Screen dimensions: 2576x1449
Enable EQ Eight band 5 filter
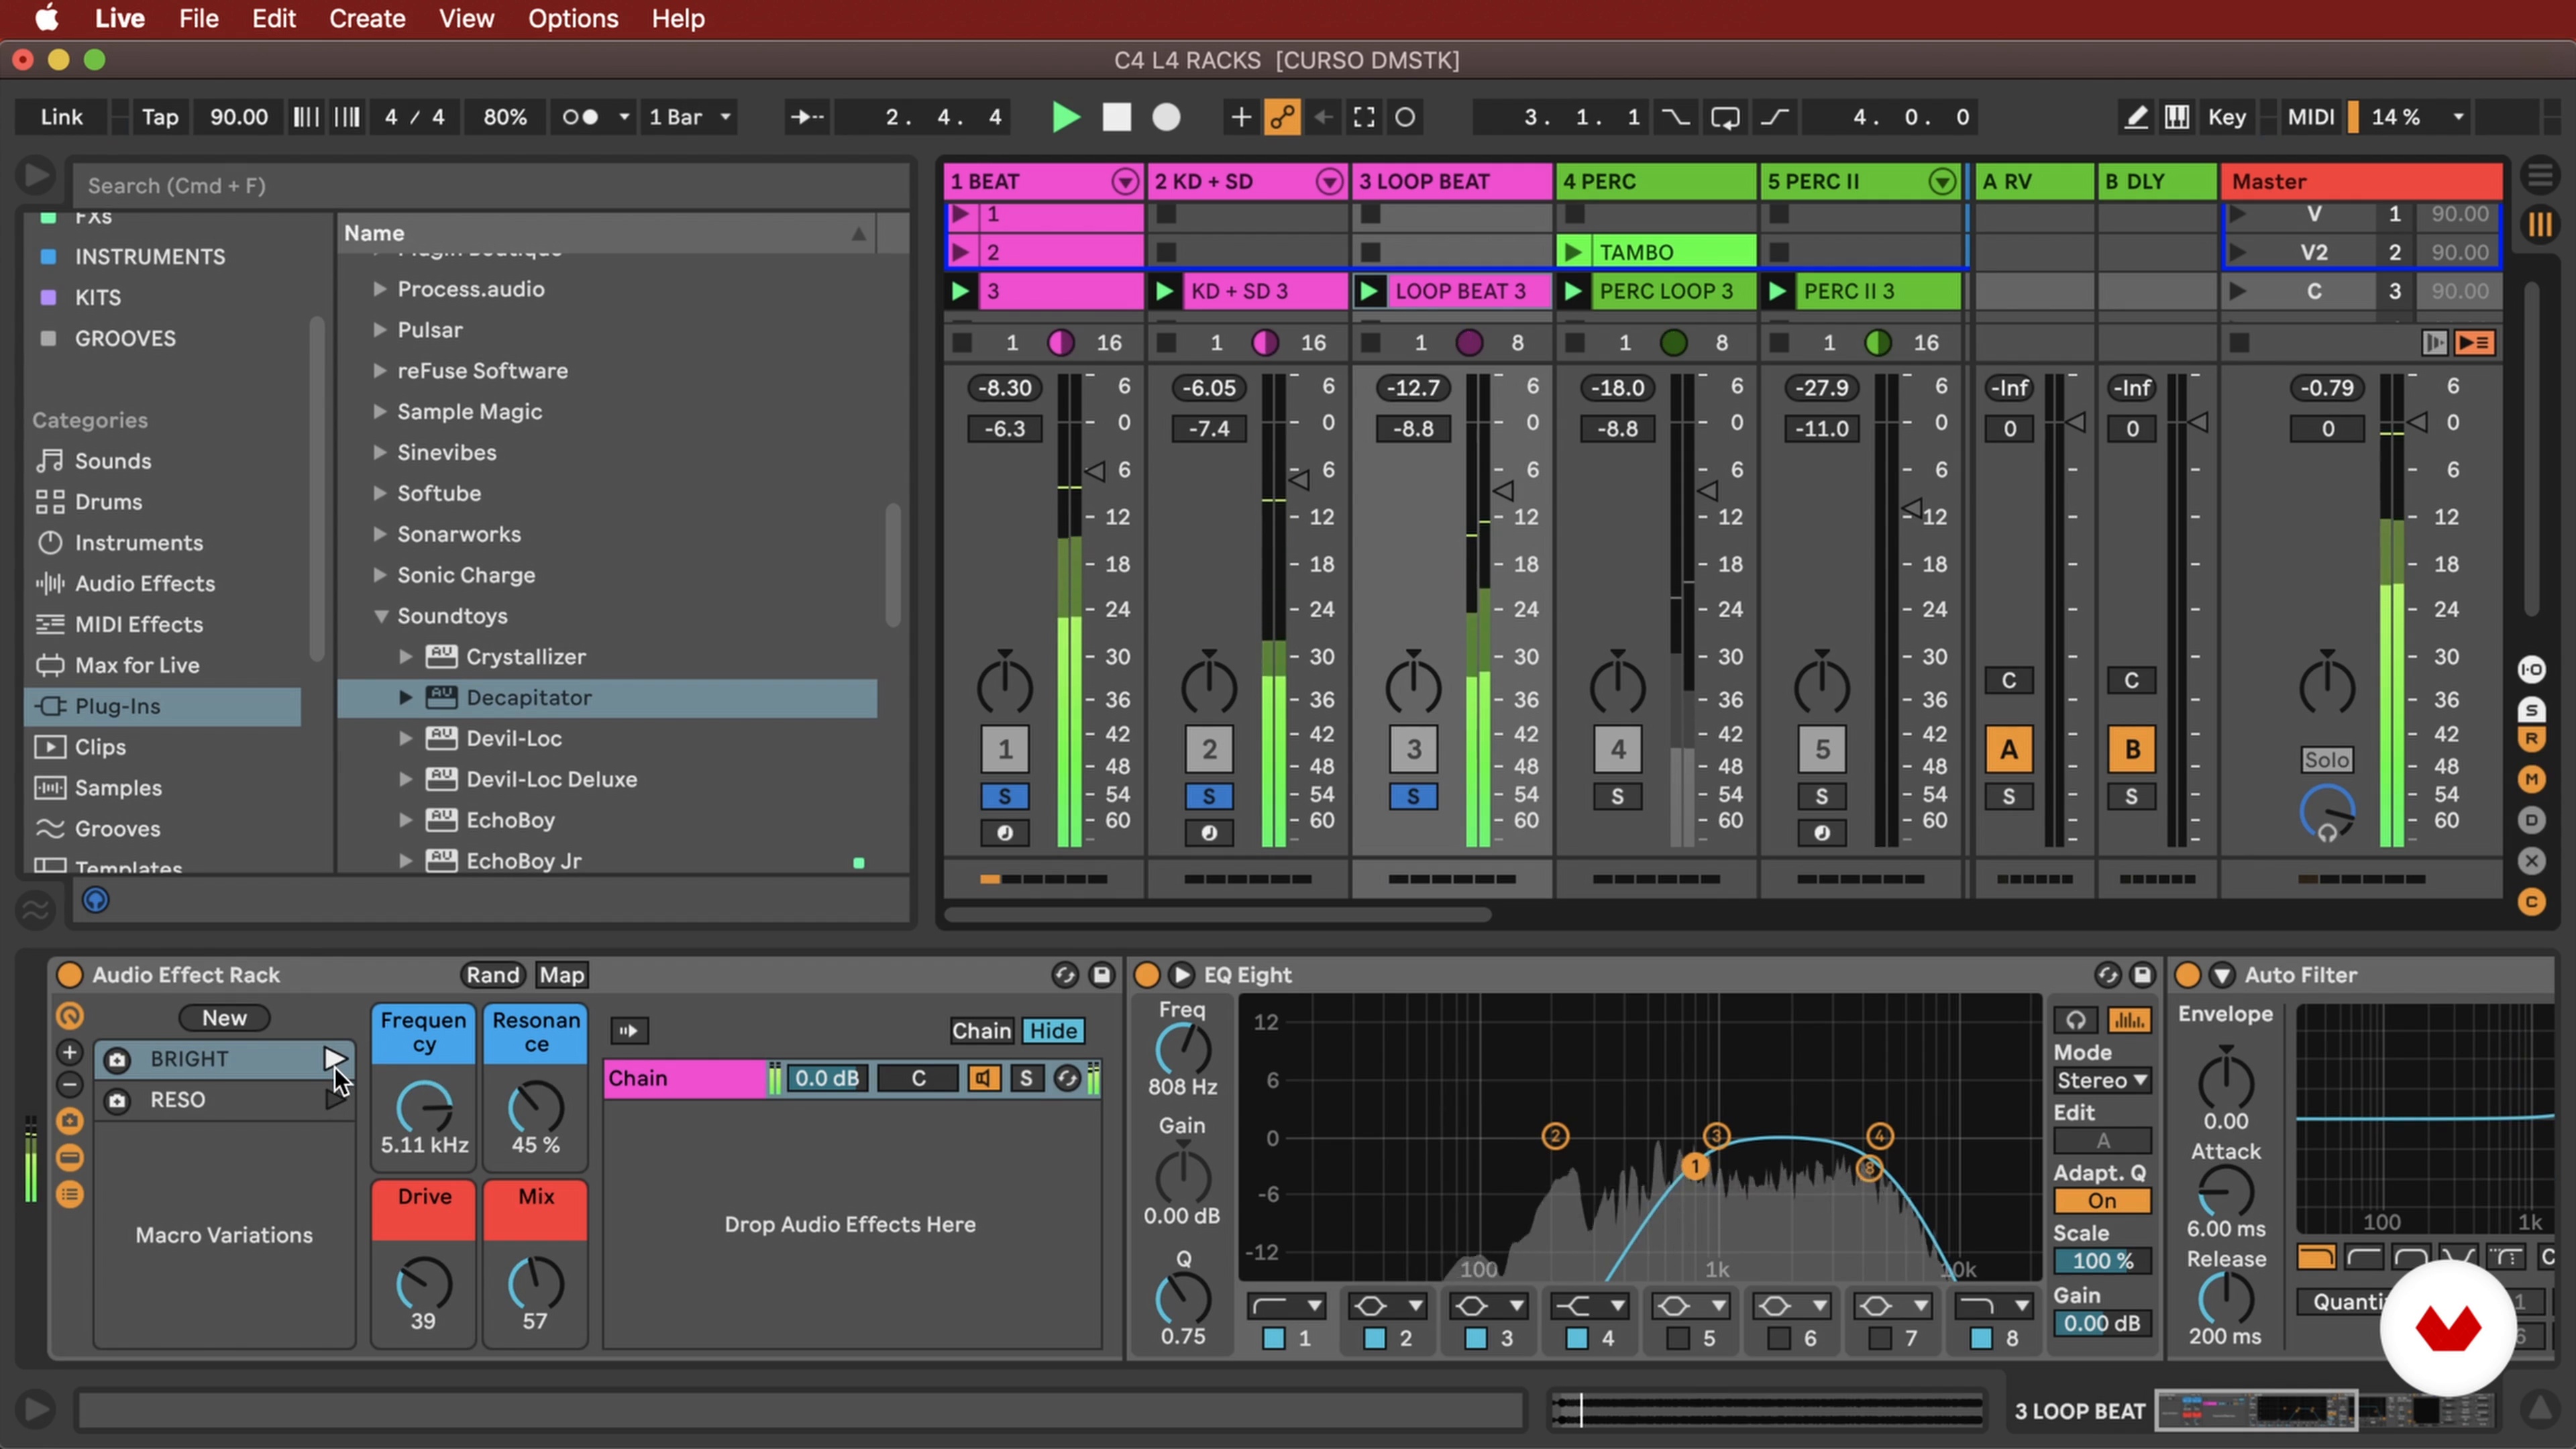tap(1678, 1338)
